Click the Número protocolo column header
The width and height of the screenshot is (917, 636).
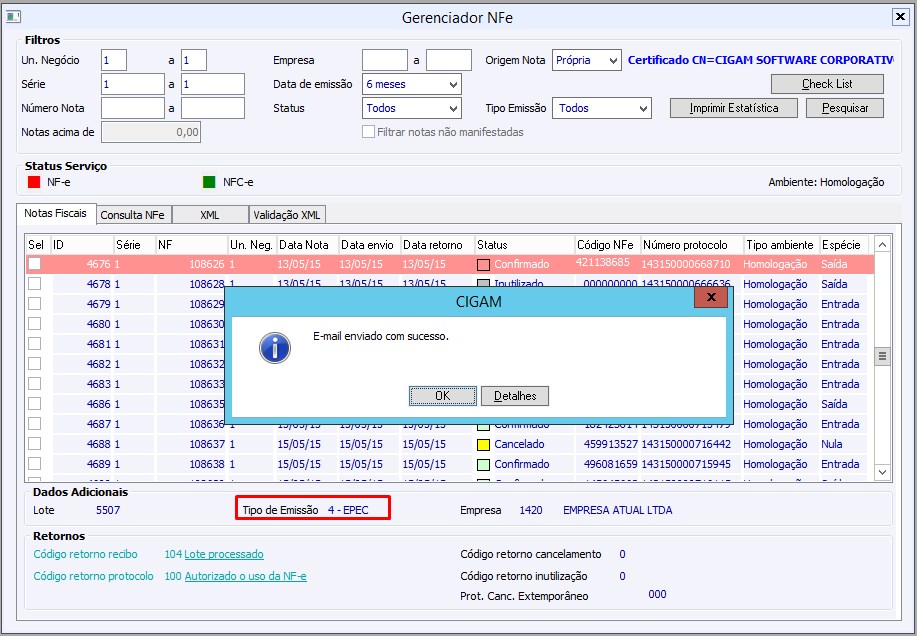pos(692,245)
